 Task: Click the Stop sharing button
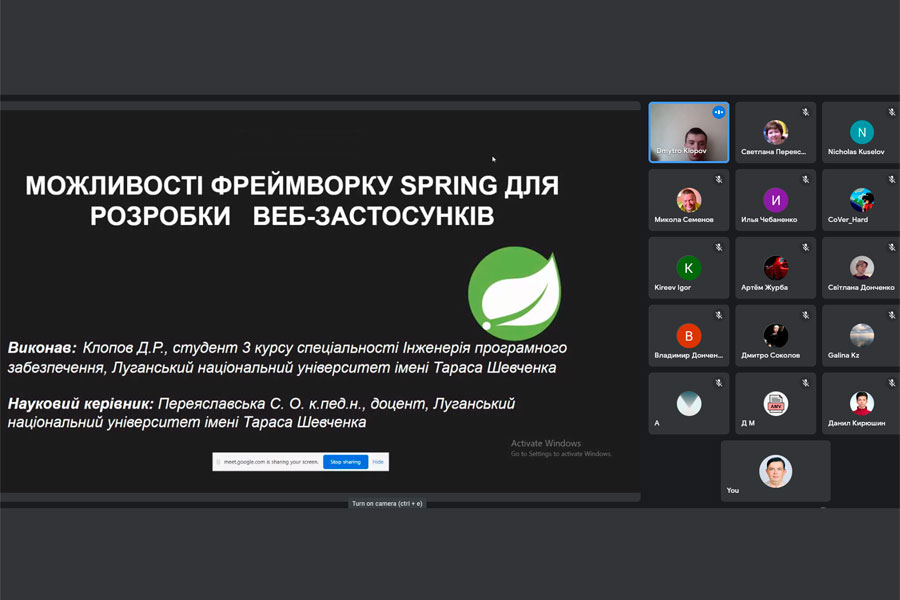click(x=346, y=462)
